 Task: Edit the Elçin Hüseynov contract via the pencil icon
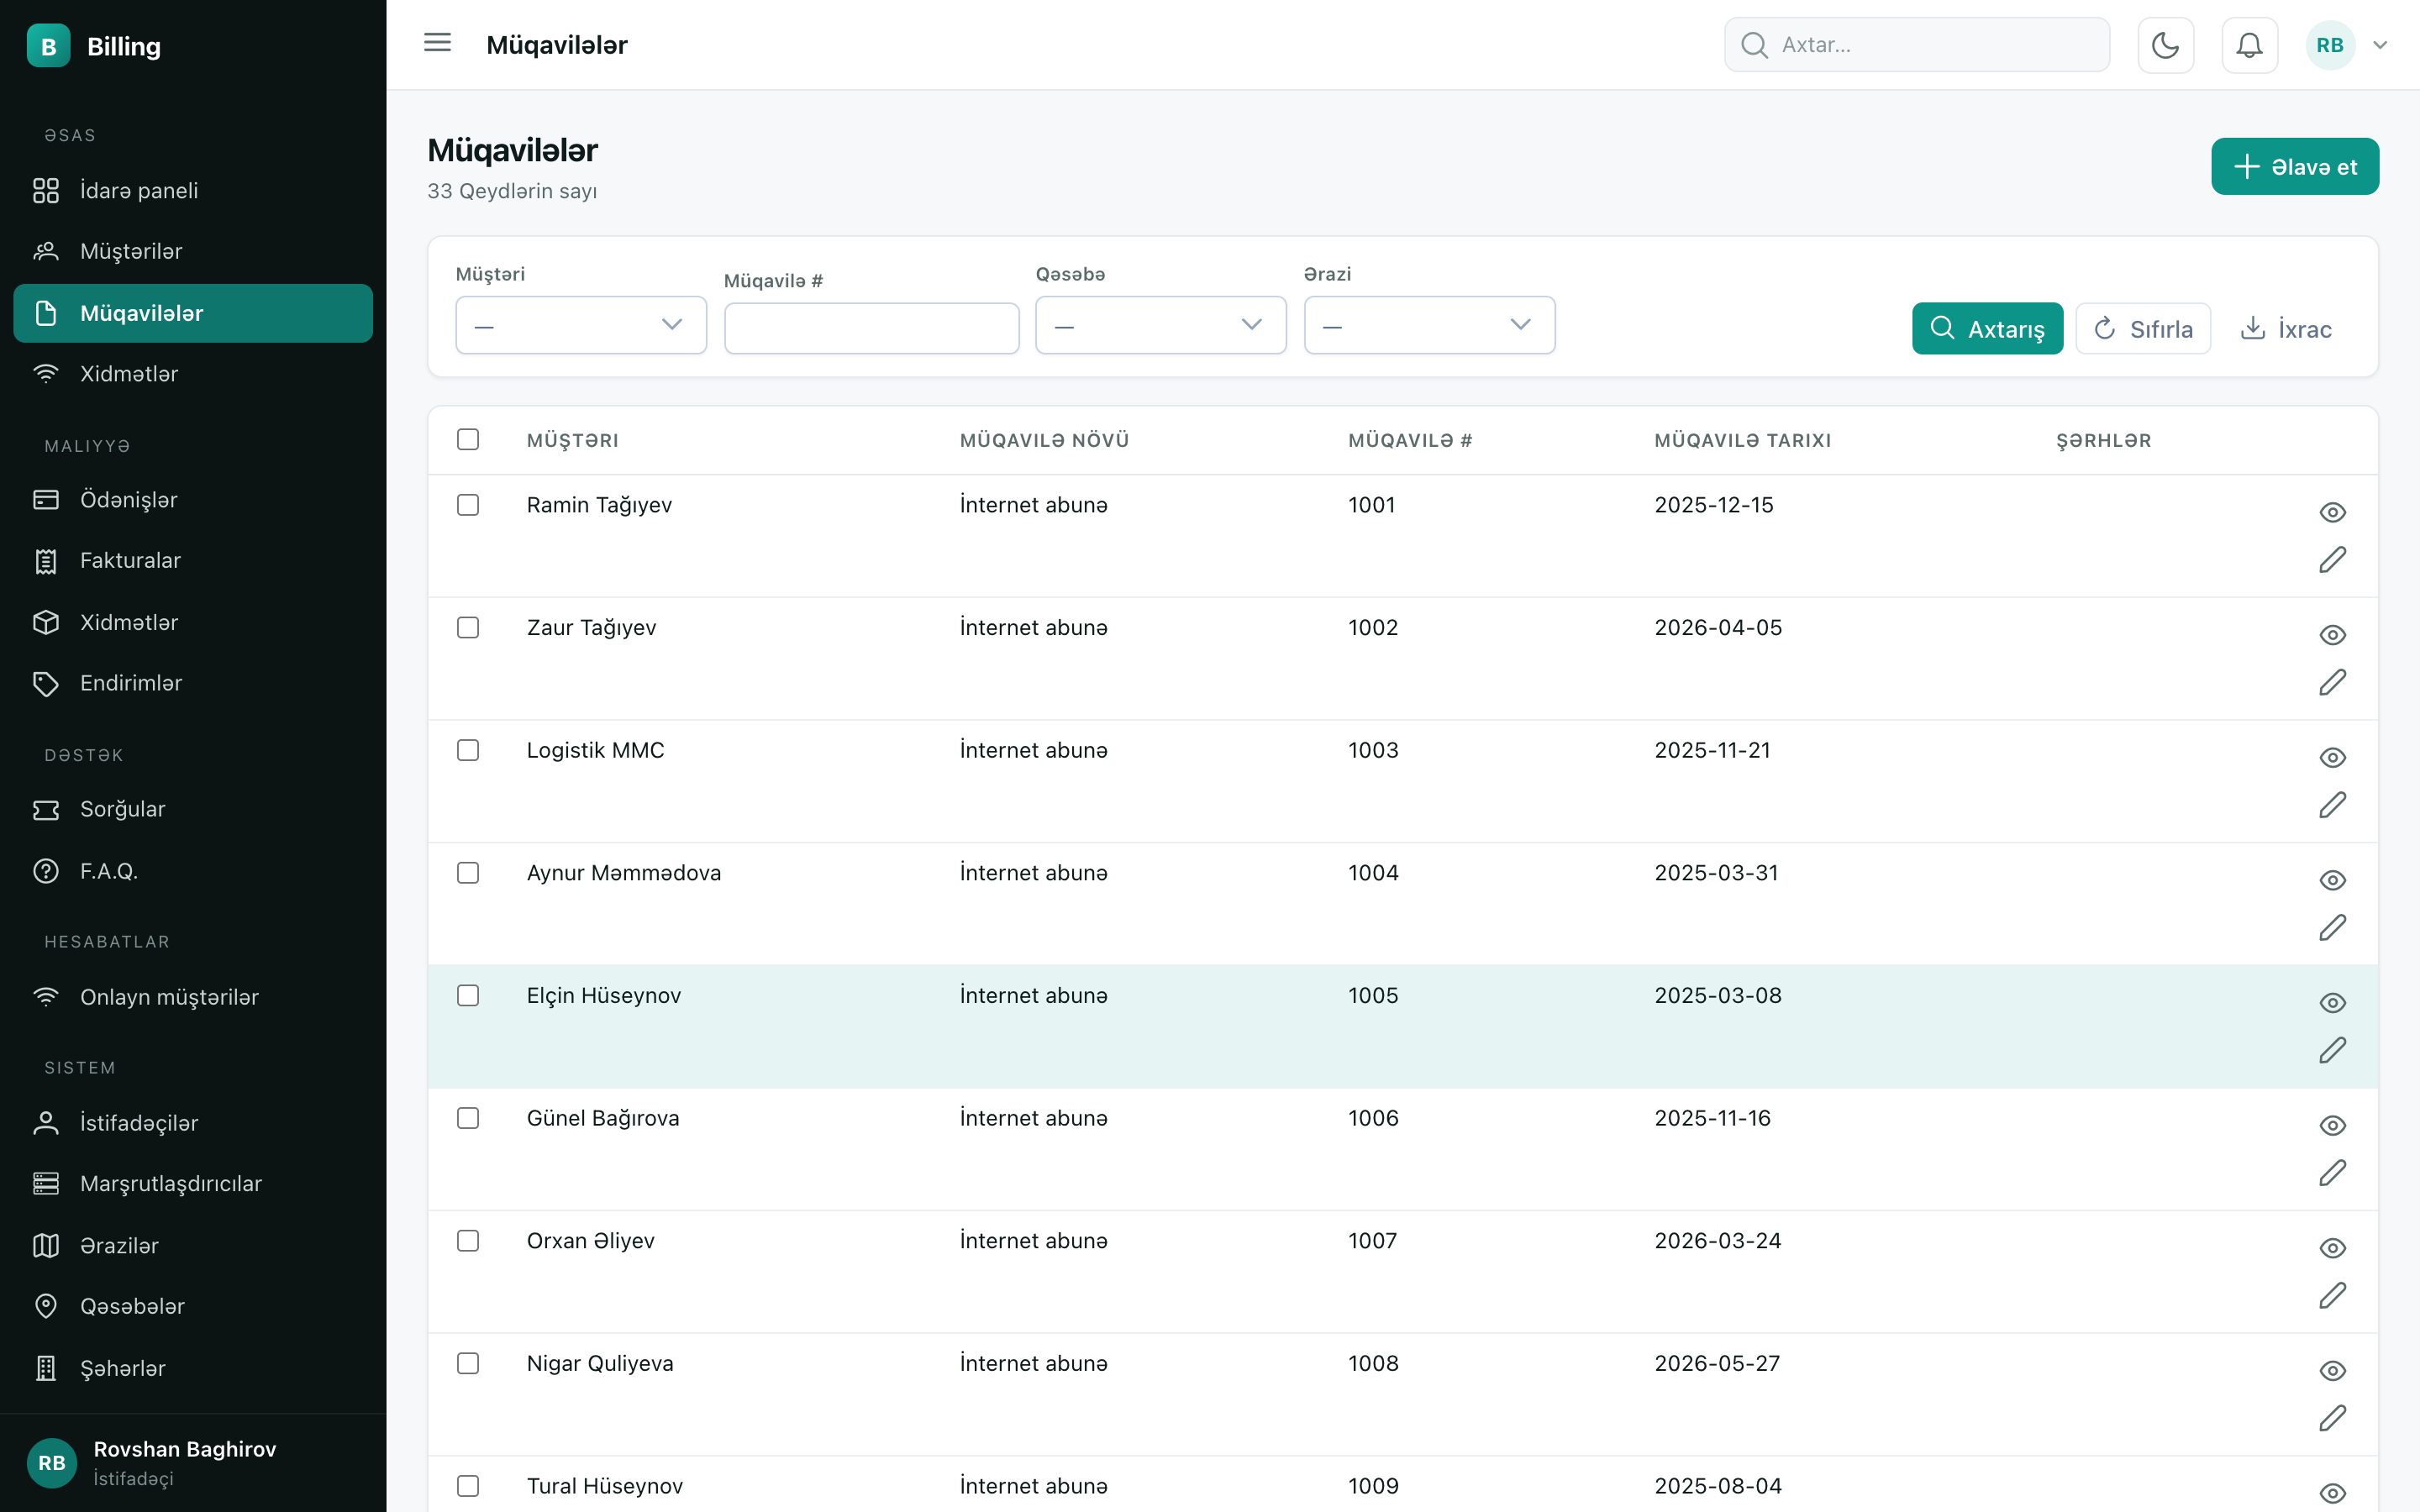point(2332,1050)
